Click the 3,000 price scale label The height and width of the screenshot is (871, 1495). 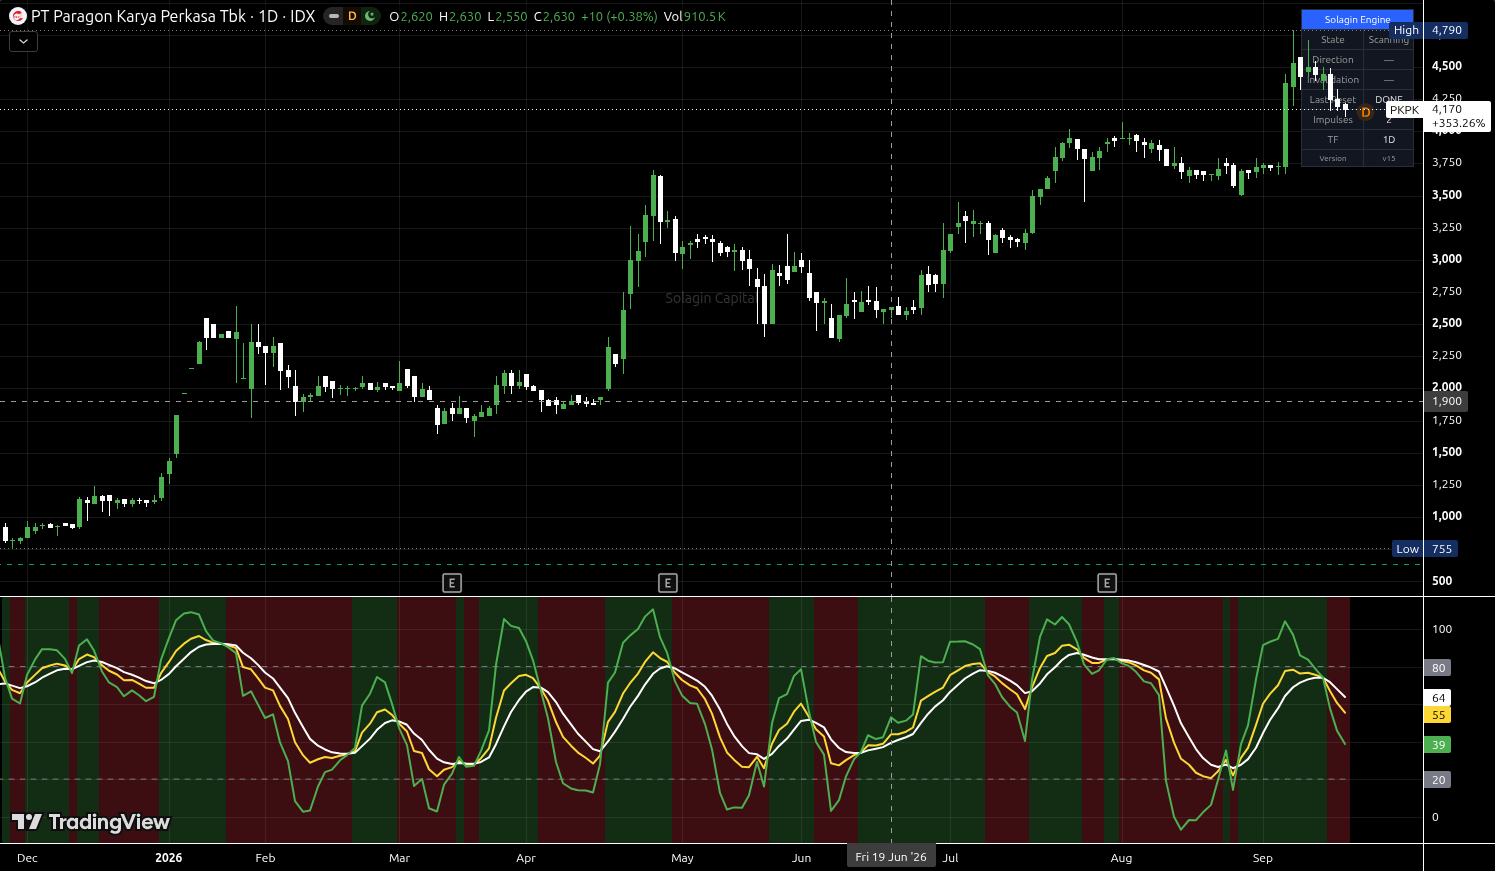1446,259
